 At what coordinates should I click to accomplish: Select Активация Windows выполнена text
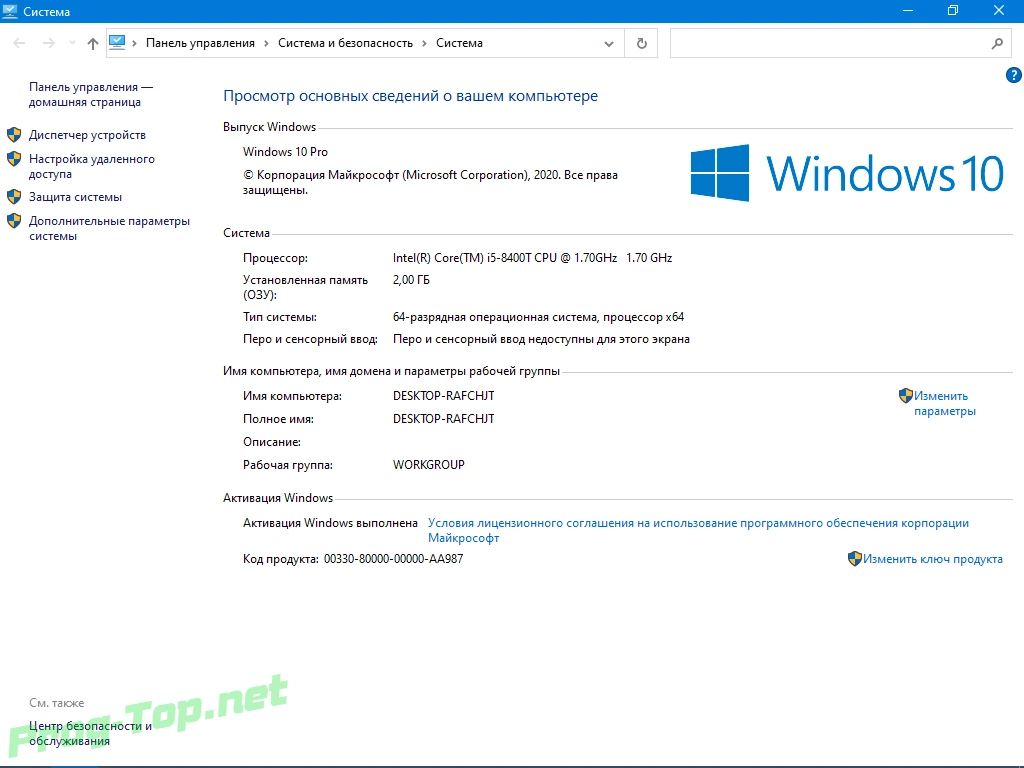pyautogui.click(x=330, y=522)
